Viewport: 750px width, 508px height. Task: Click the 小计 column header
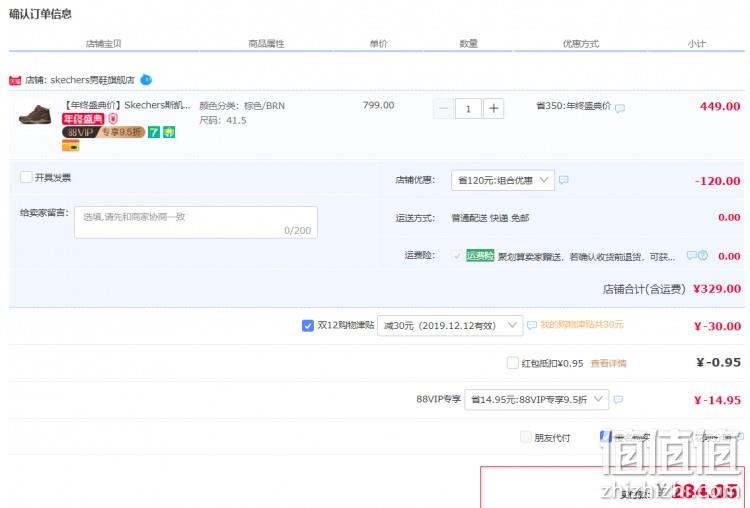pos(696,44)
